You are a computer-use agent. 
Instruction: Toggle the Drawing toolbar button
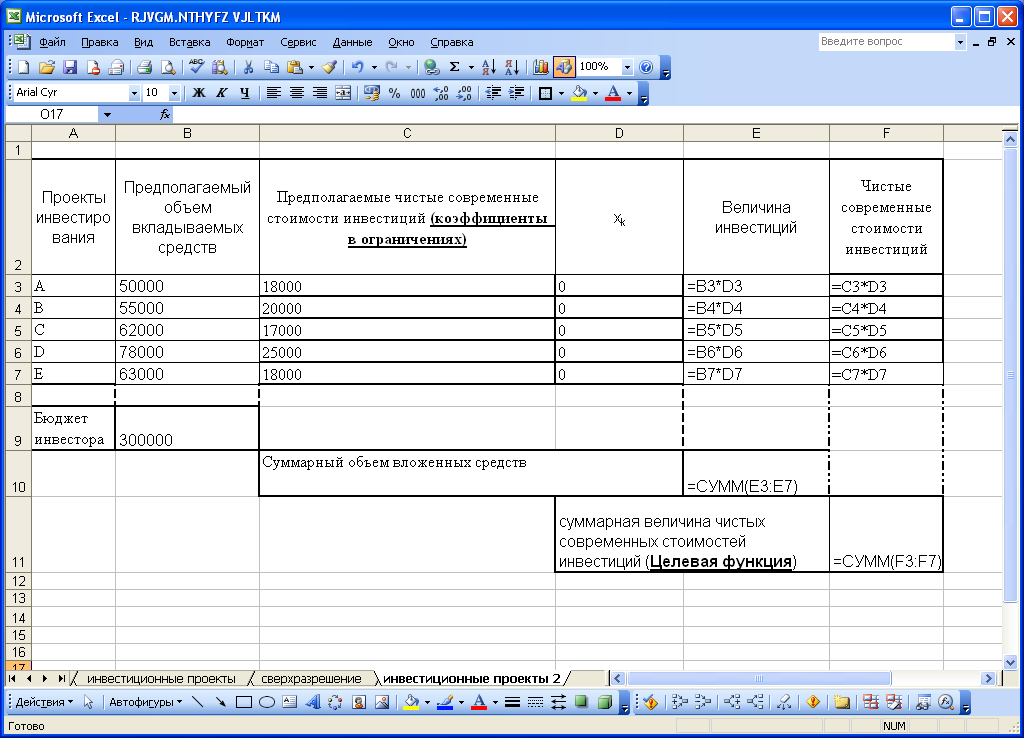click(564, 67)
